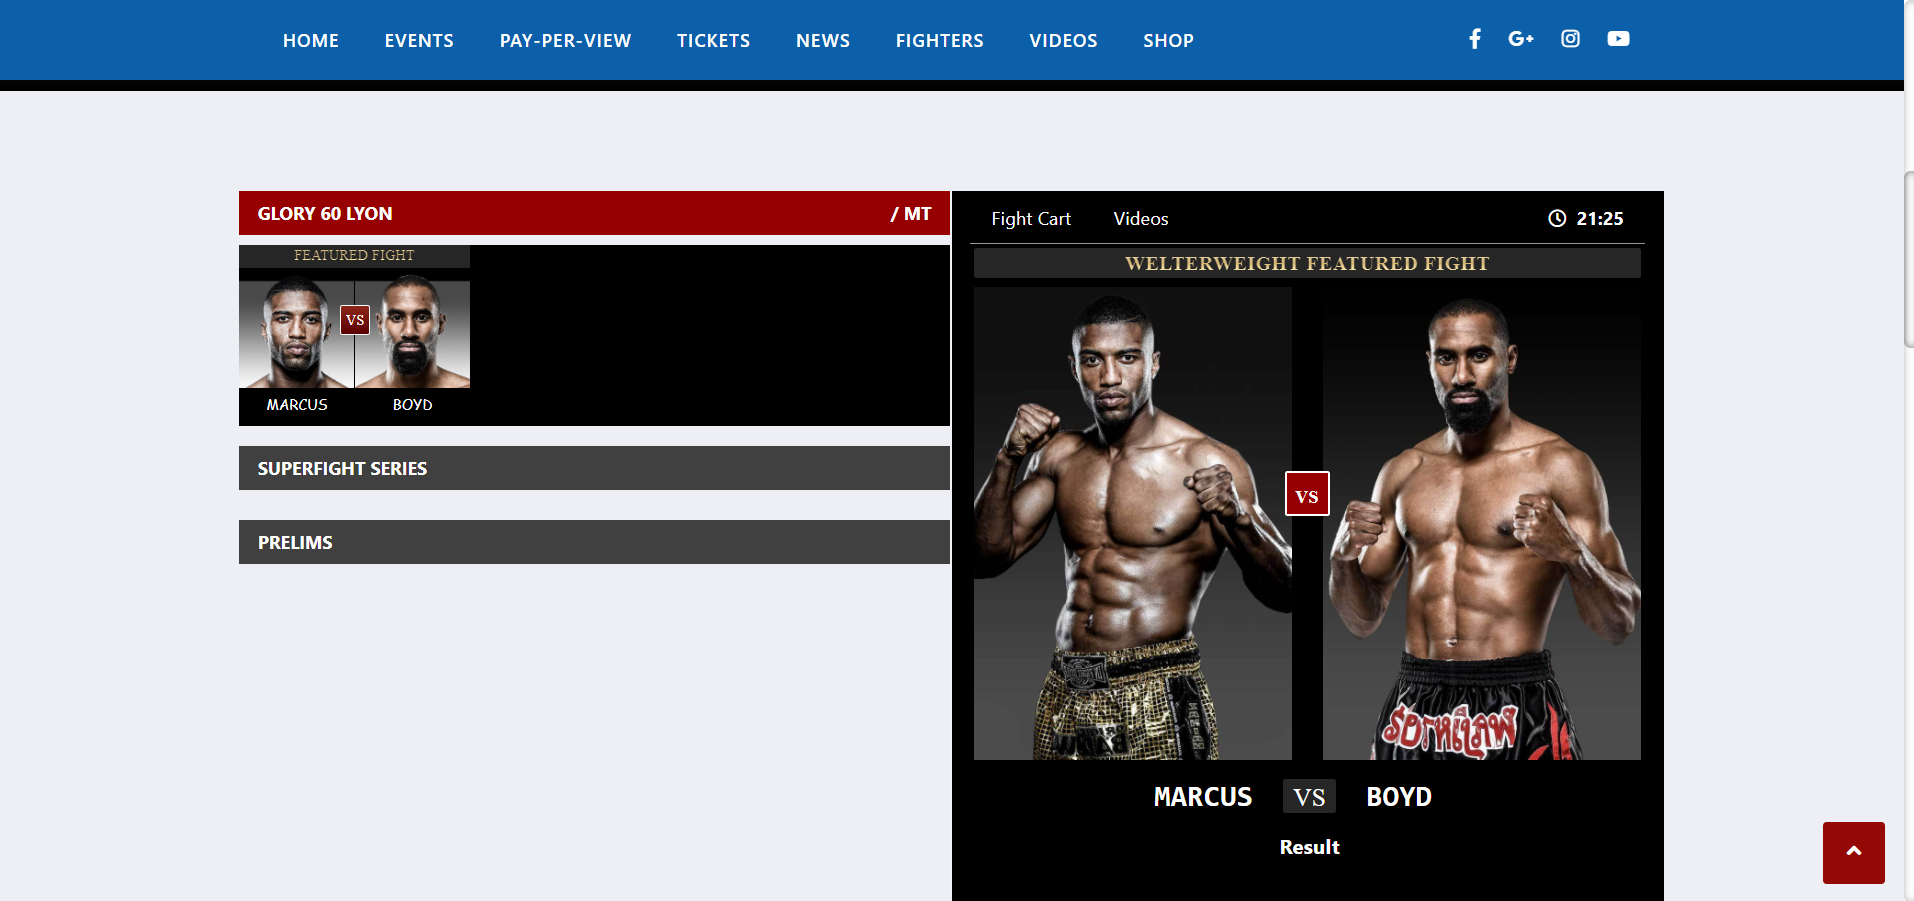Screen dimensions: 1914x901
Task: Click the MARCUS name below large photos
Action: coord(1202,797)
